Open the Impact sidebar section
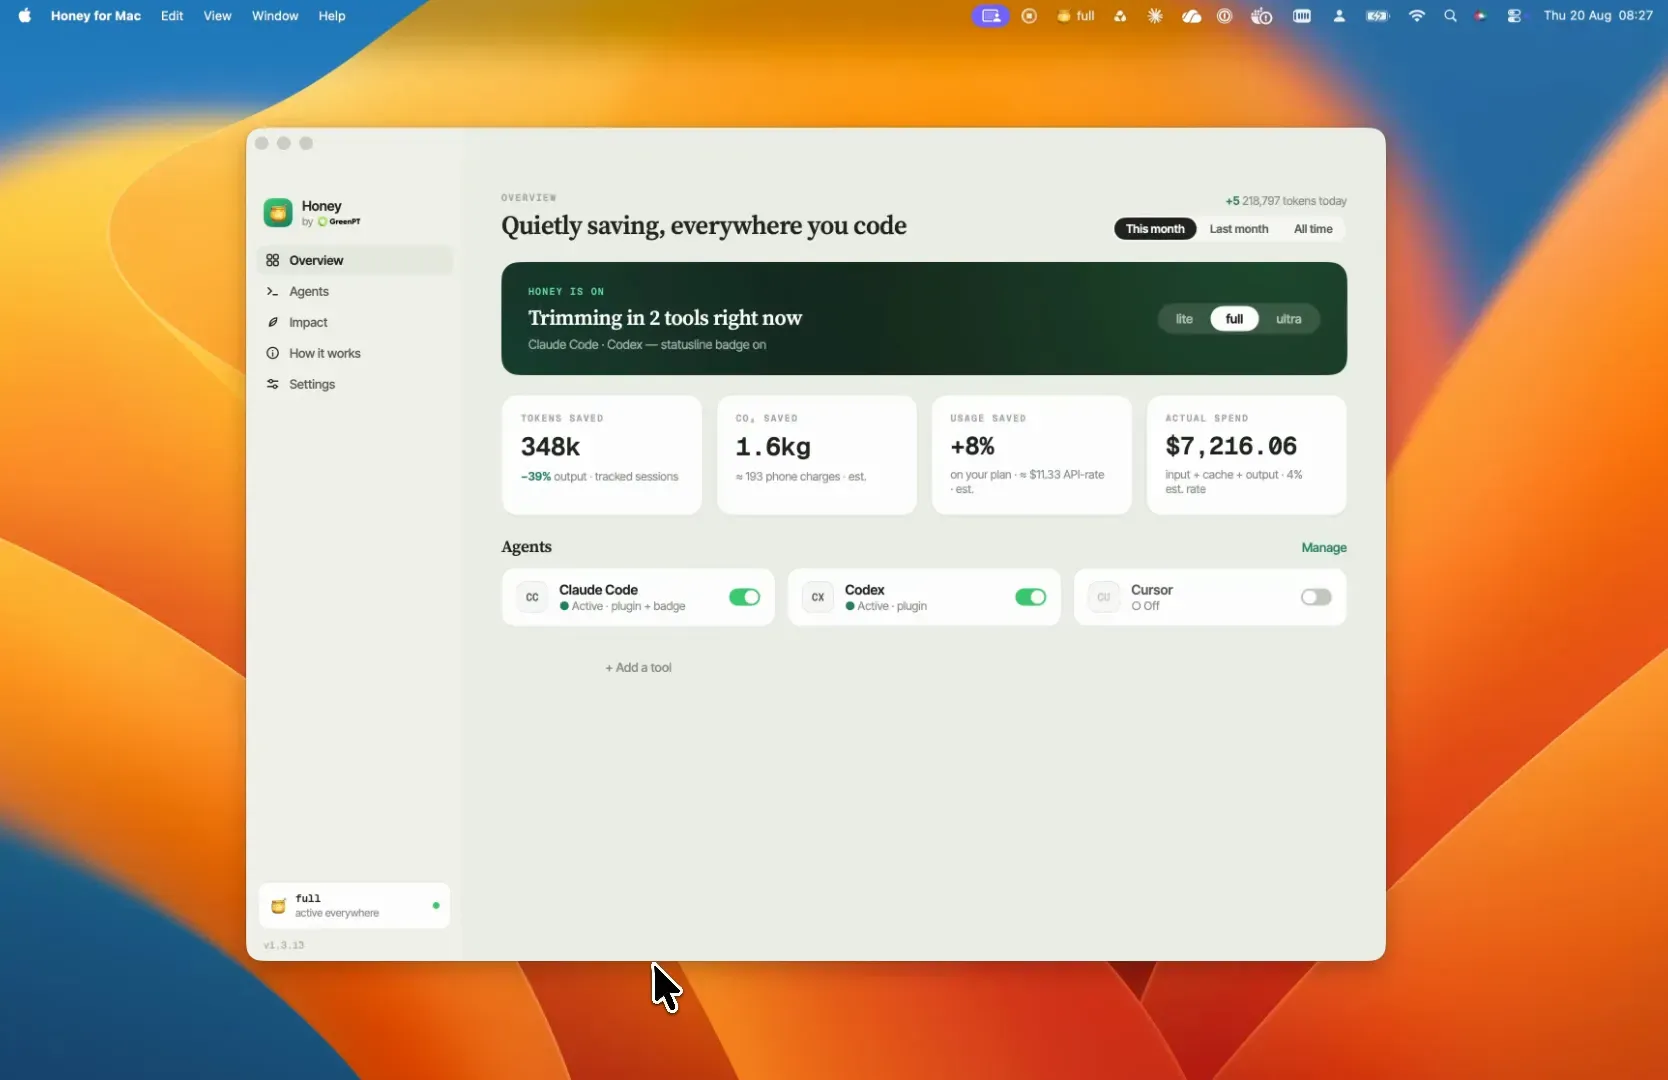This screenshot has width=1668, height=1080. pyautogui.click(x=355, y=322)
